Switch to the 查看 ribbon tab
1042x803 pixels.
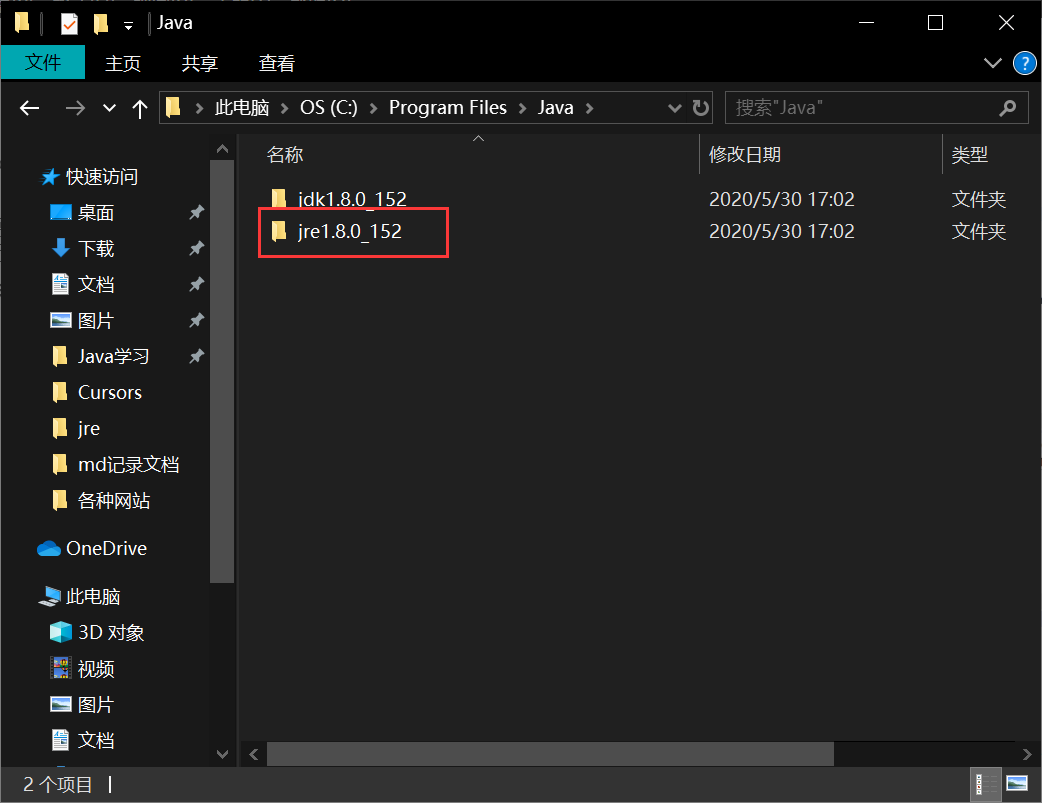click(x=276, y=63)
